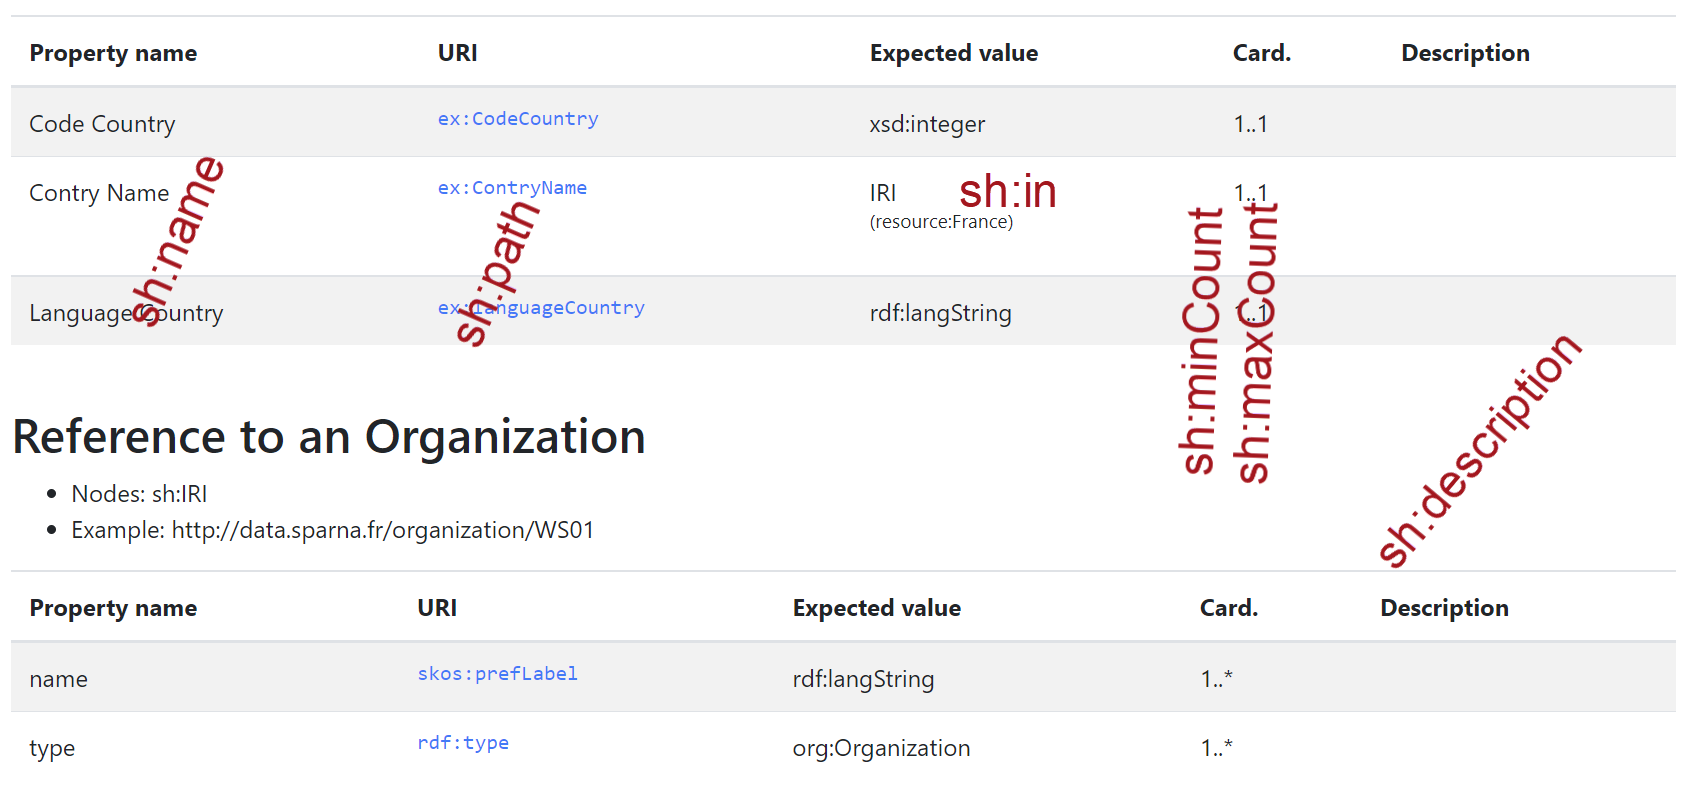Open the ex:CodeCountry URI link
Viewport: 1699px width, 806px height.
[x=517, y=119]
